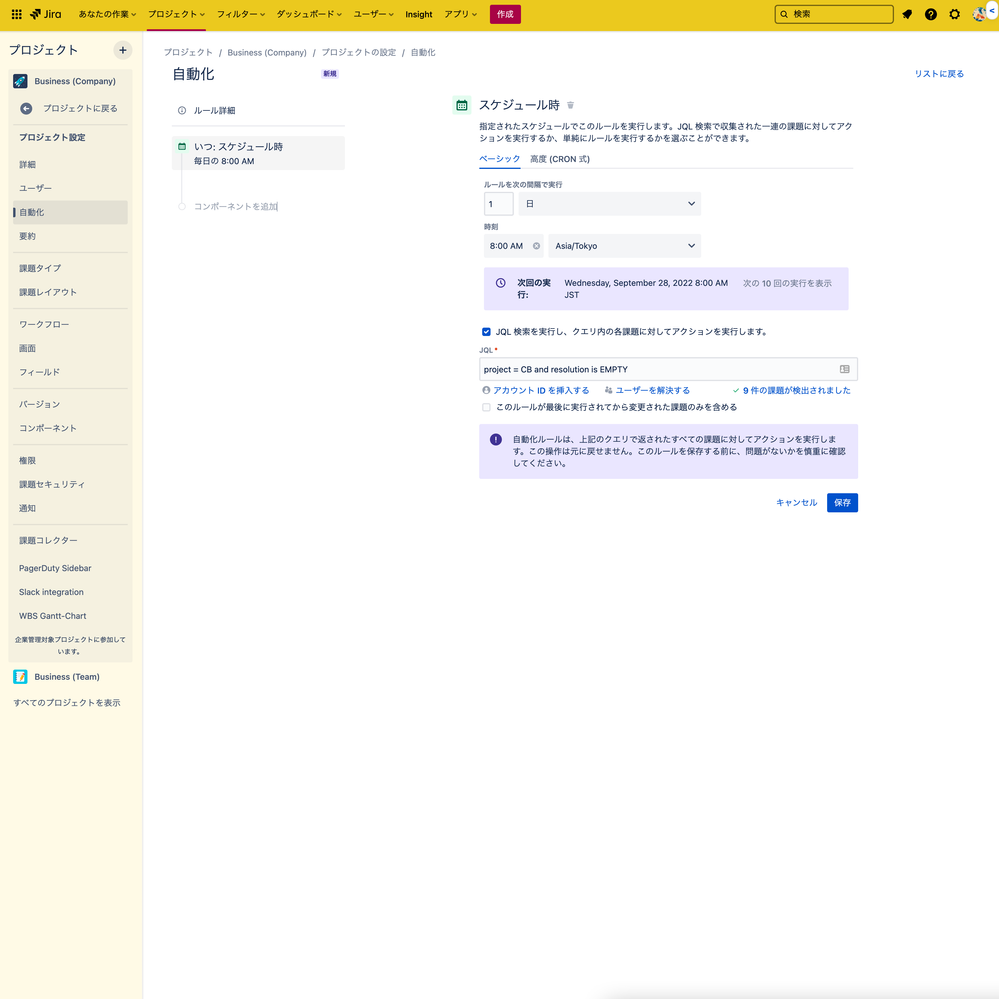999x999 pixels.
Task: Click inside the search field top right
Action: (x=835, y=14)
